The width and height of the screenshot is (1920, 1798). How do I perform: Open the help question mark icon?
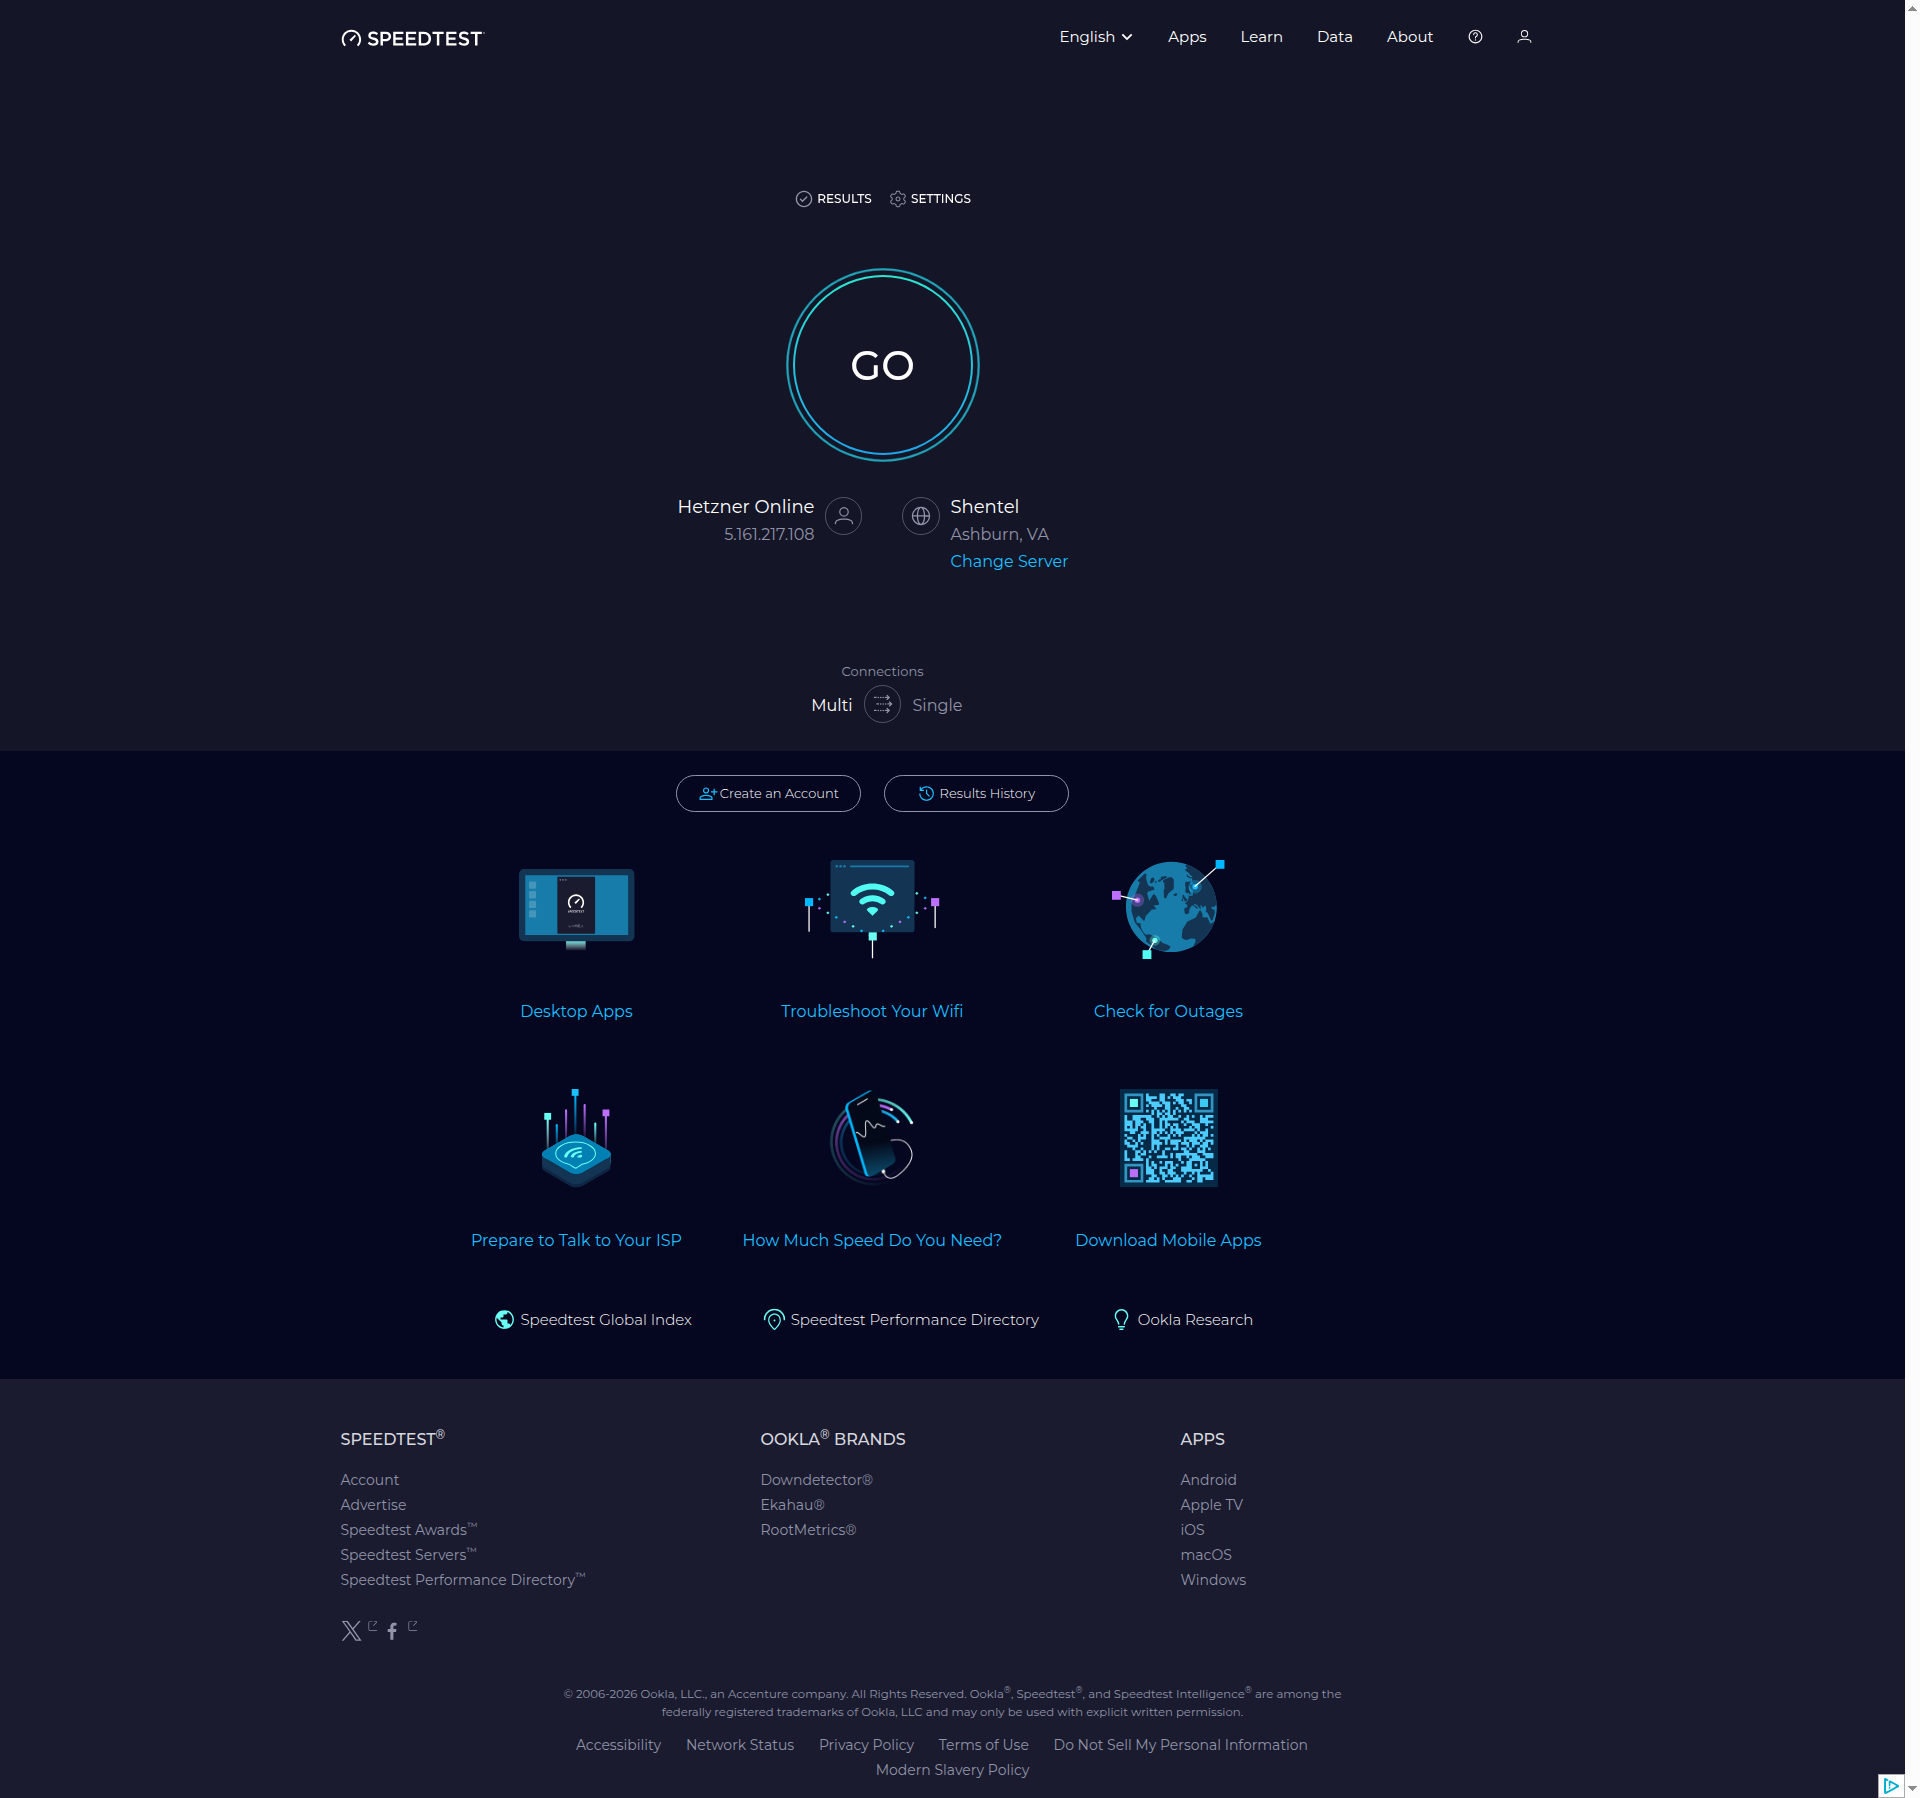pyautogui.click(x=1475, y=37)
